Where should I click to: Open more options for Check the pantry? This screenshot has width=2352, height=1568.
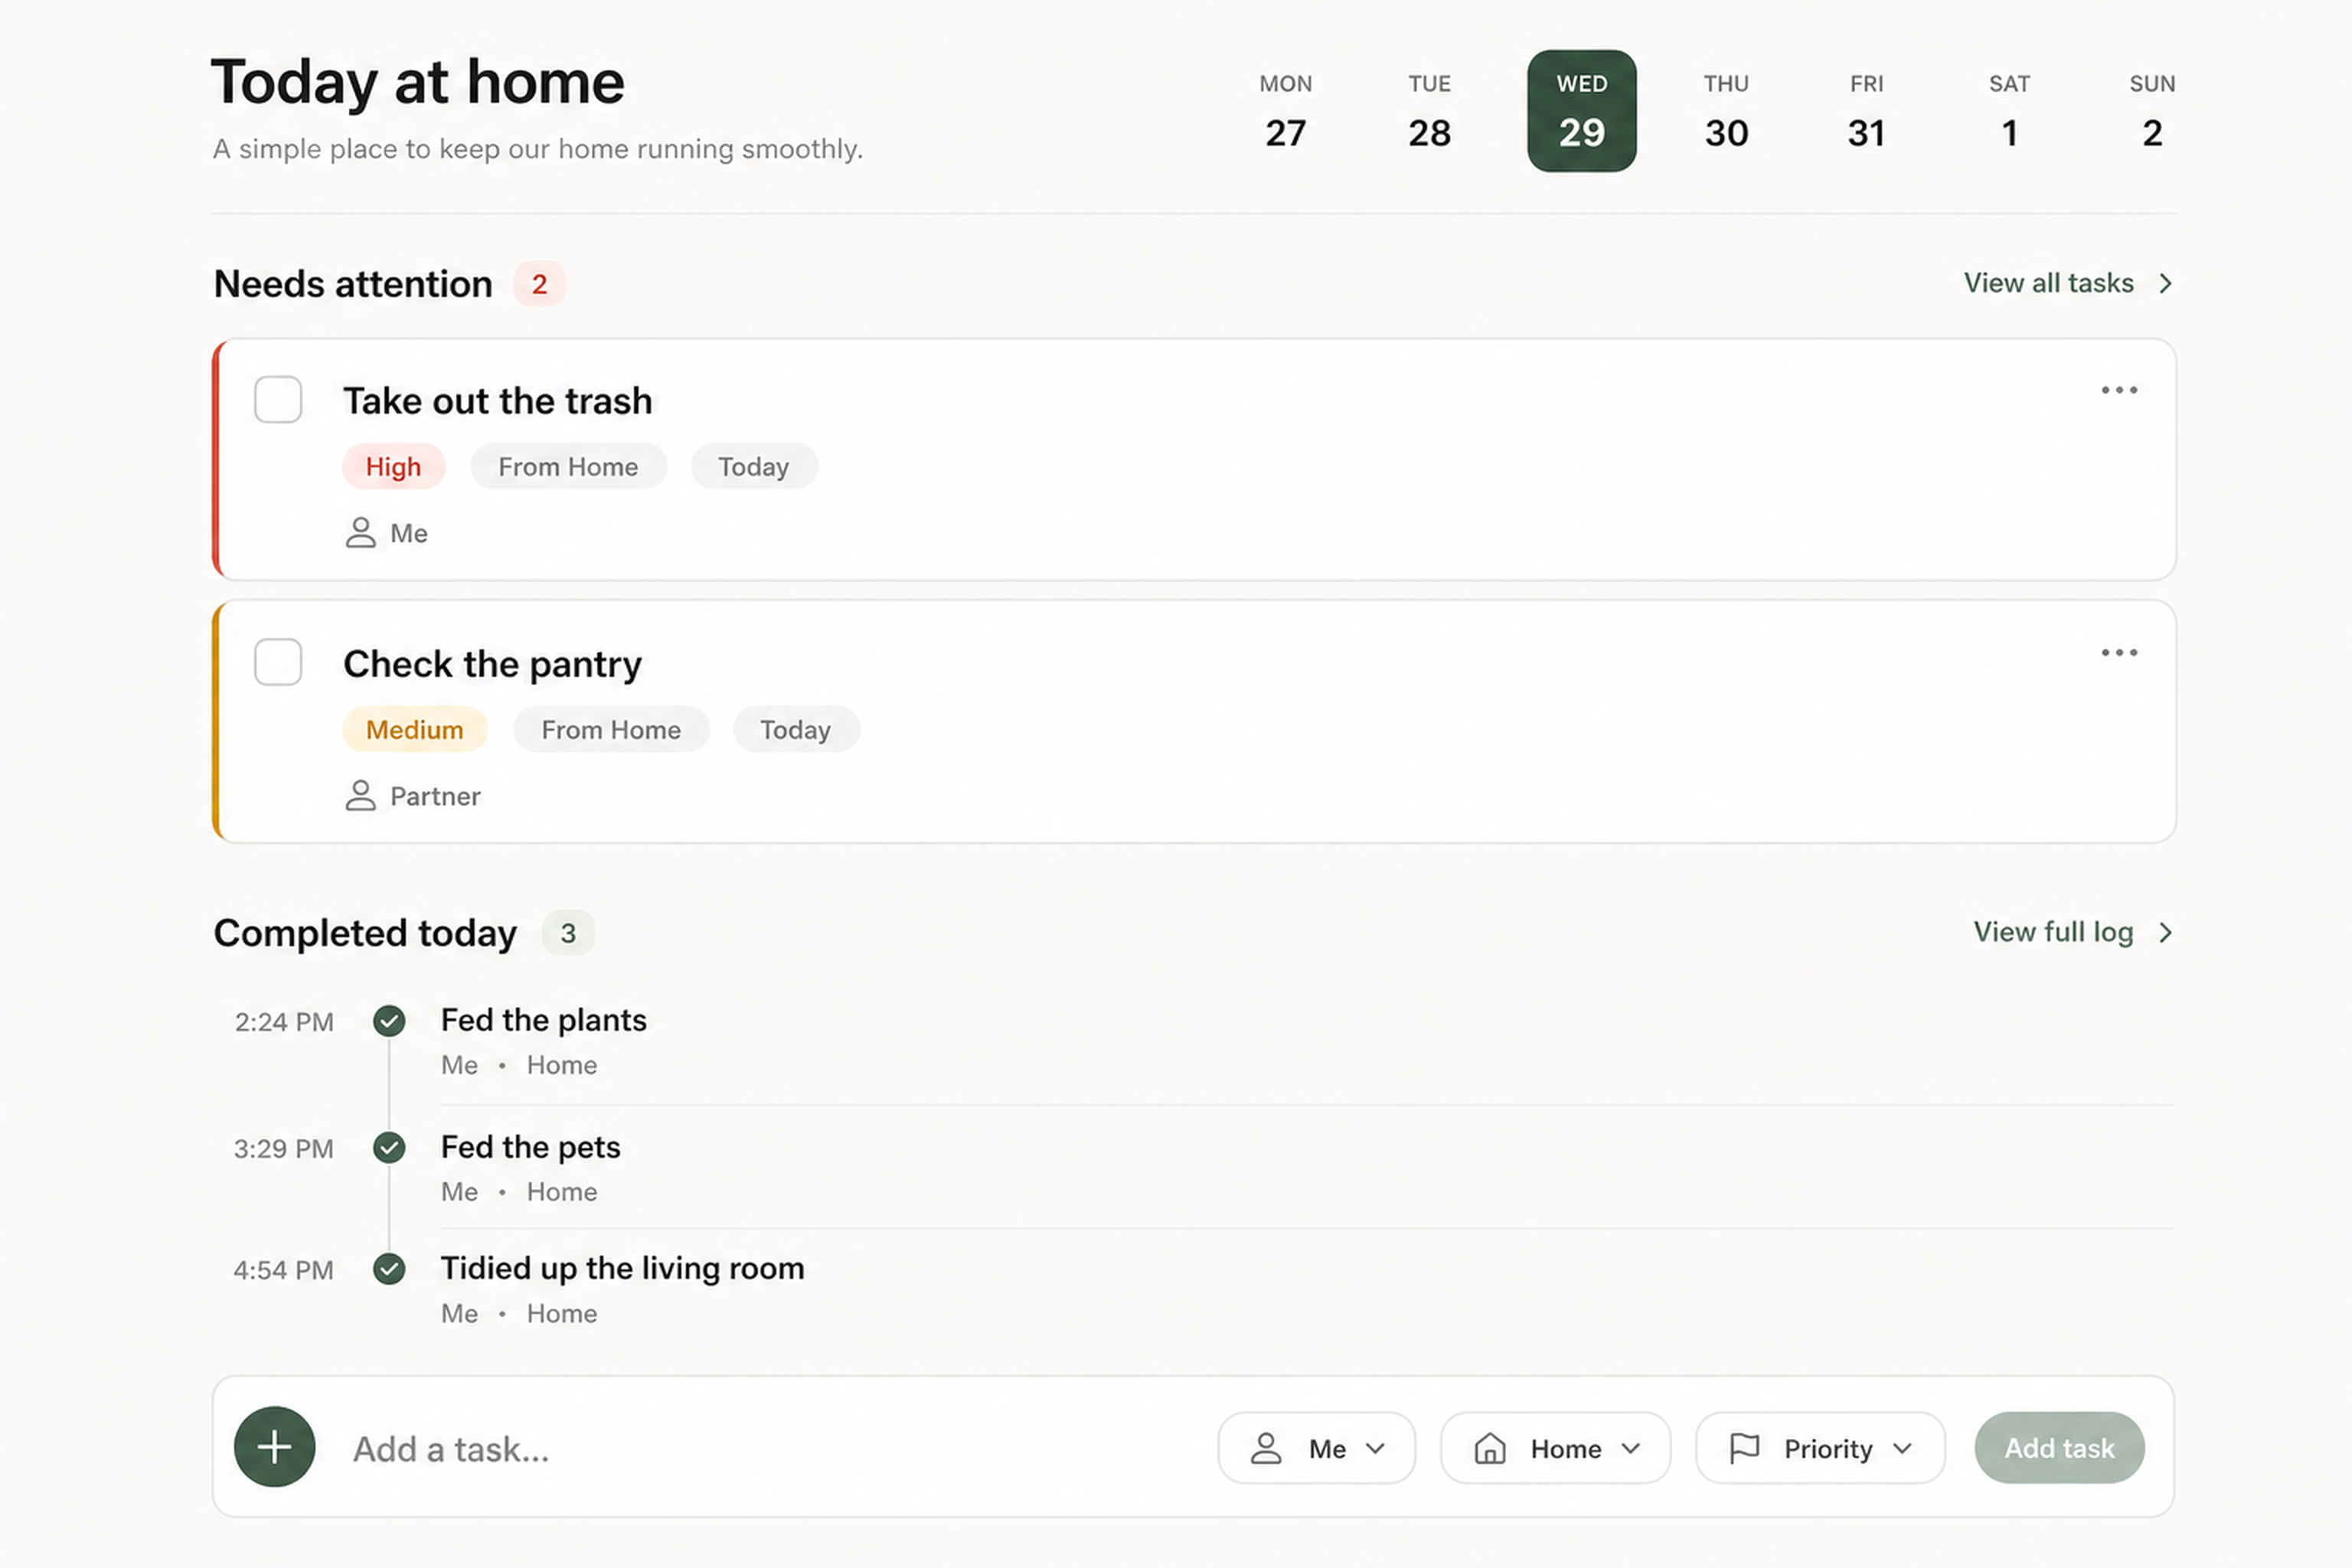pyautogui.click(x=2119, y=653)
